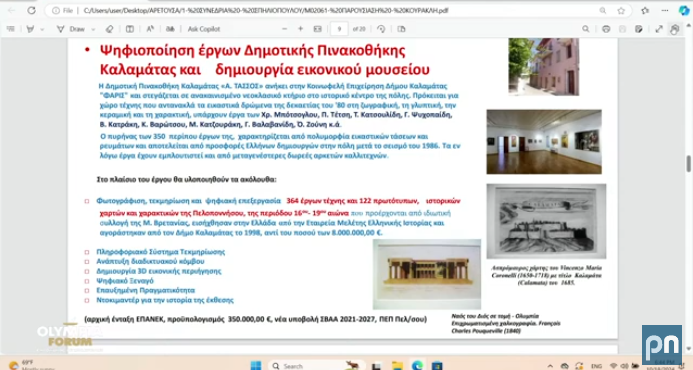Select the Highlight tool
The height and width of the screenshot is (370, 693).
click(30, 29)
